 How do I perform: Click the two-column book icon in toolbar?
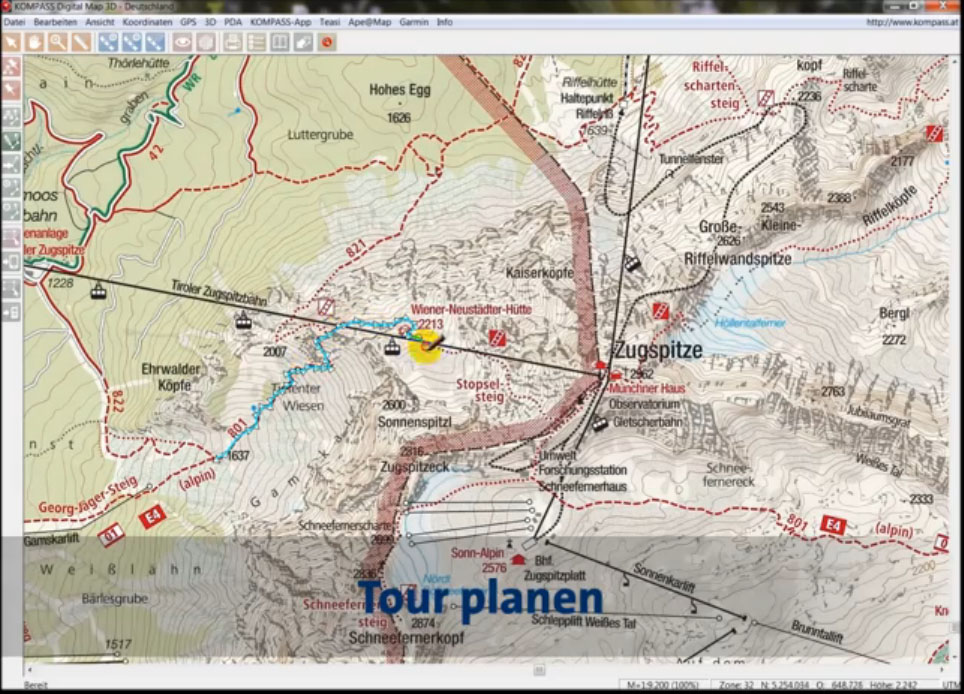pos(280,42)
